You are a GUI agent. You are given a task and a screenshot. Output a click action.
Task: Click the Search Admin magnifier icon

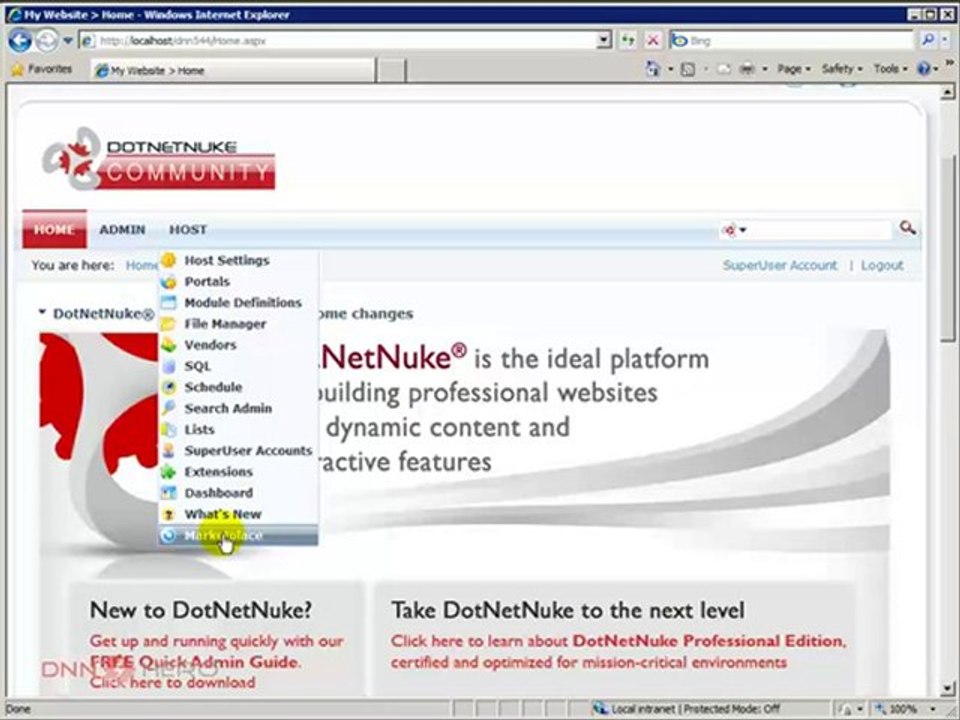point(168,408)
